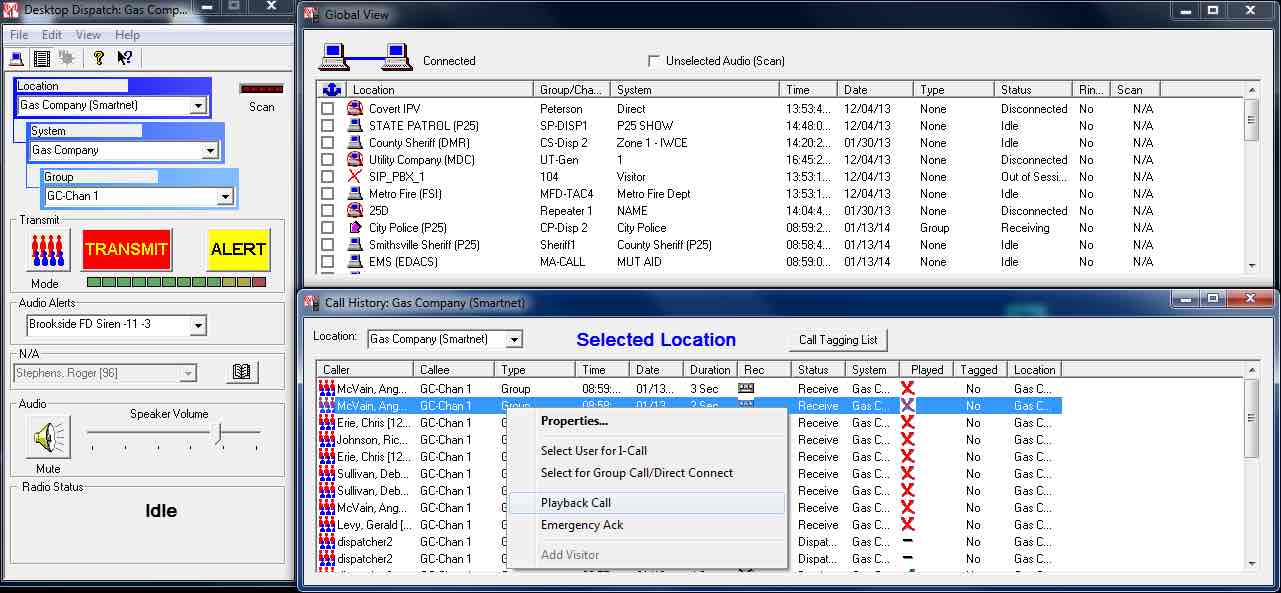Mute audio with the speaker icon
This screenshot has height=593, width=1281.
tap(48, 437)
